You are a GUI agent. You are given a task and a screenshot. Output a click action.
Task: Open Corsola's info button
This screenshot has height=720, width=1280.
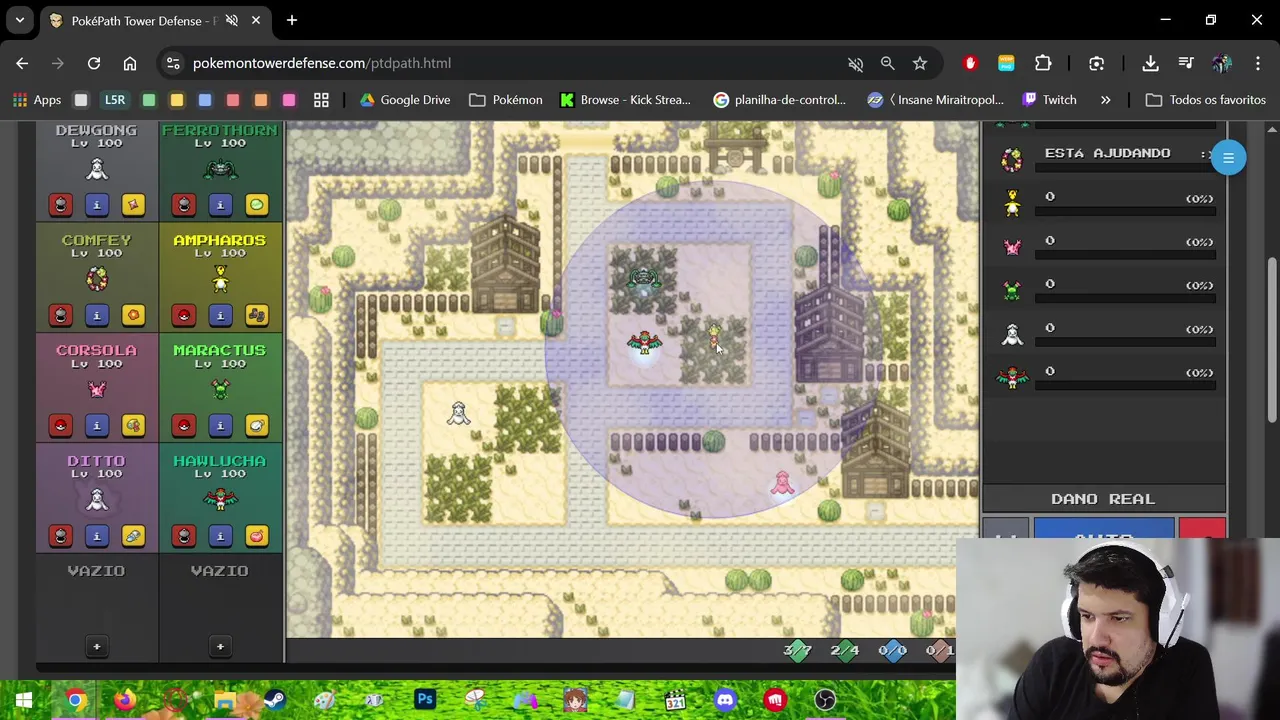click(97, 426)
